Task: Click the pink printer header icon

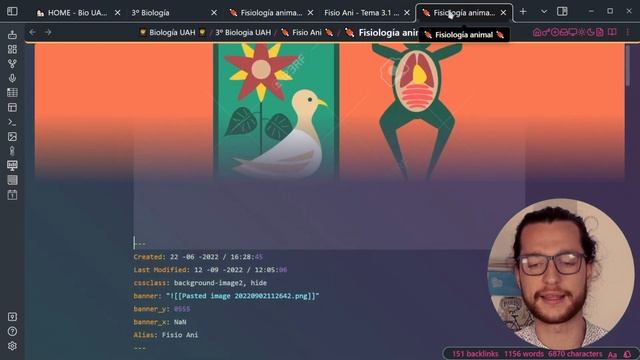Action: (564, 32)
